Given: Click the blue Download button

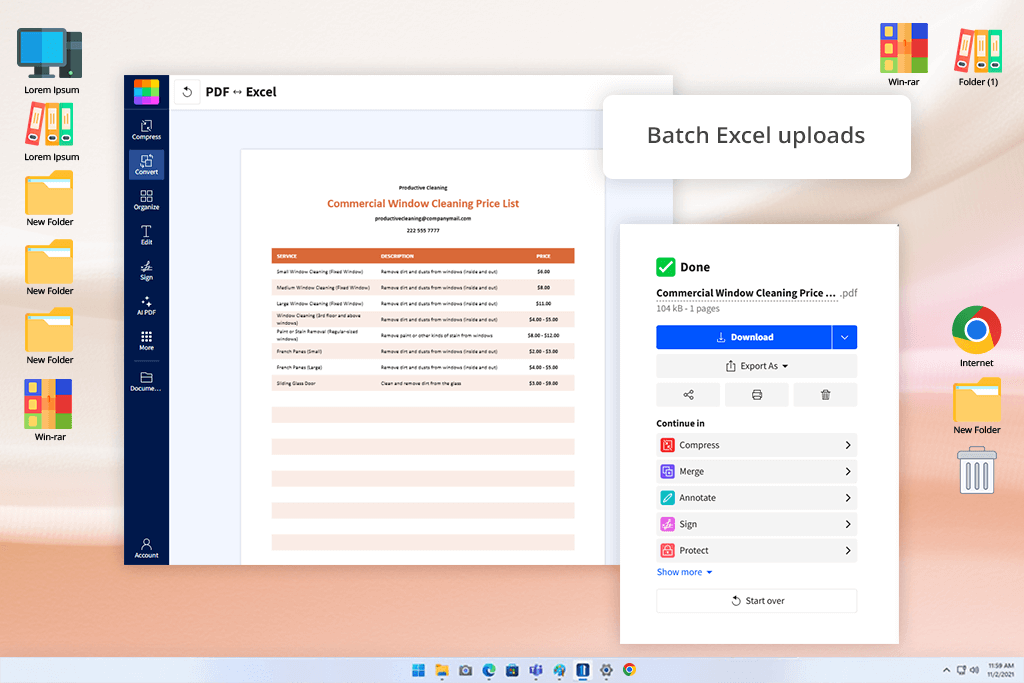Looking at the screenshot, I should [x=744, y=337].
